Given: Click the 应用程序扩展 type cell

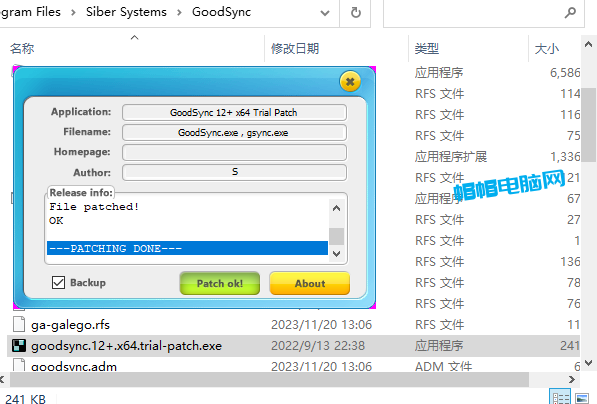Looking at the screenshot, I should 451,156.
